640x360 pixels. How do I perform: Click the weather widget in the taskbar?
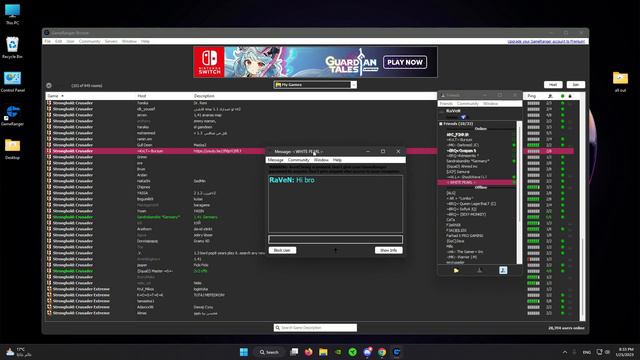pos(18,352)
